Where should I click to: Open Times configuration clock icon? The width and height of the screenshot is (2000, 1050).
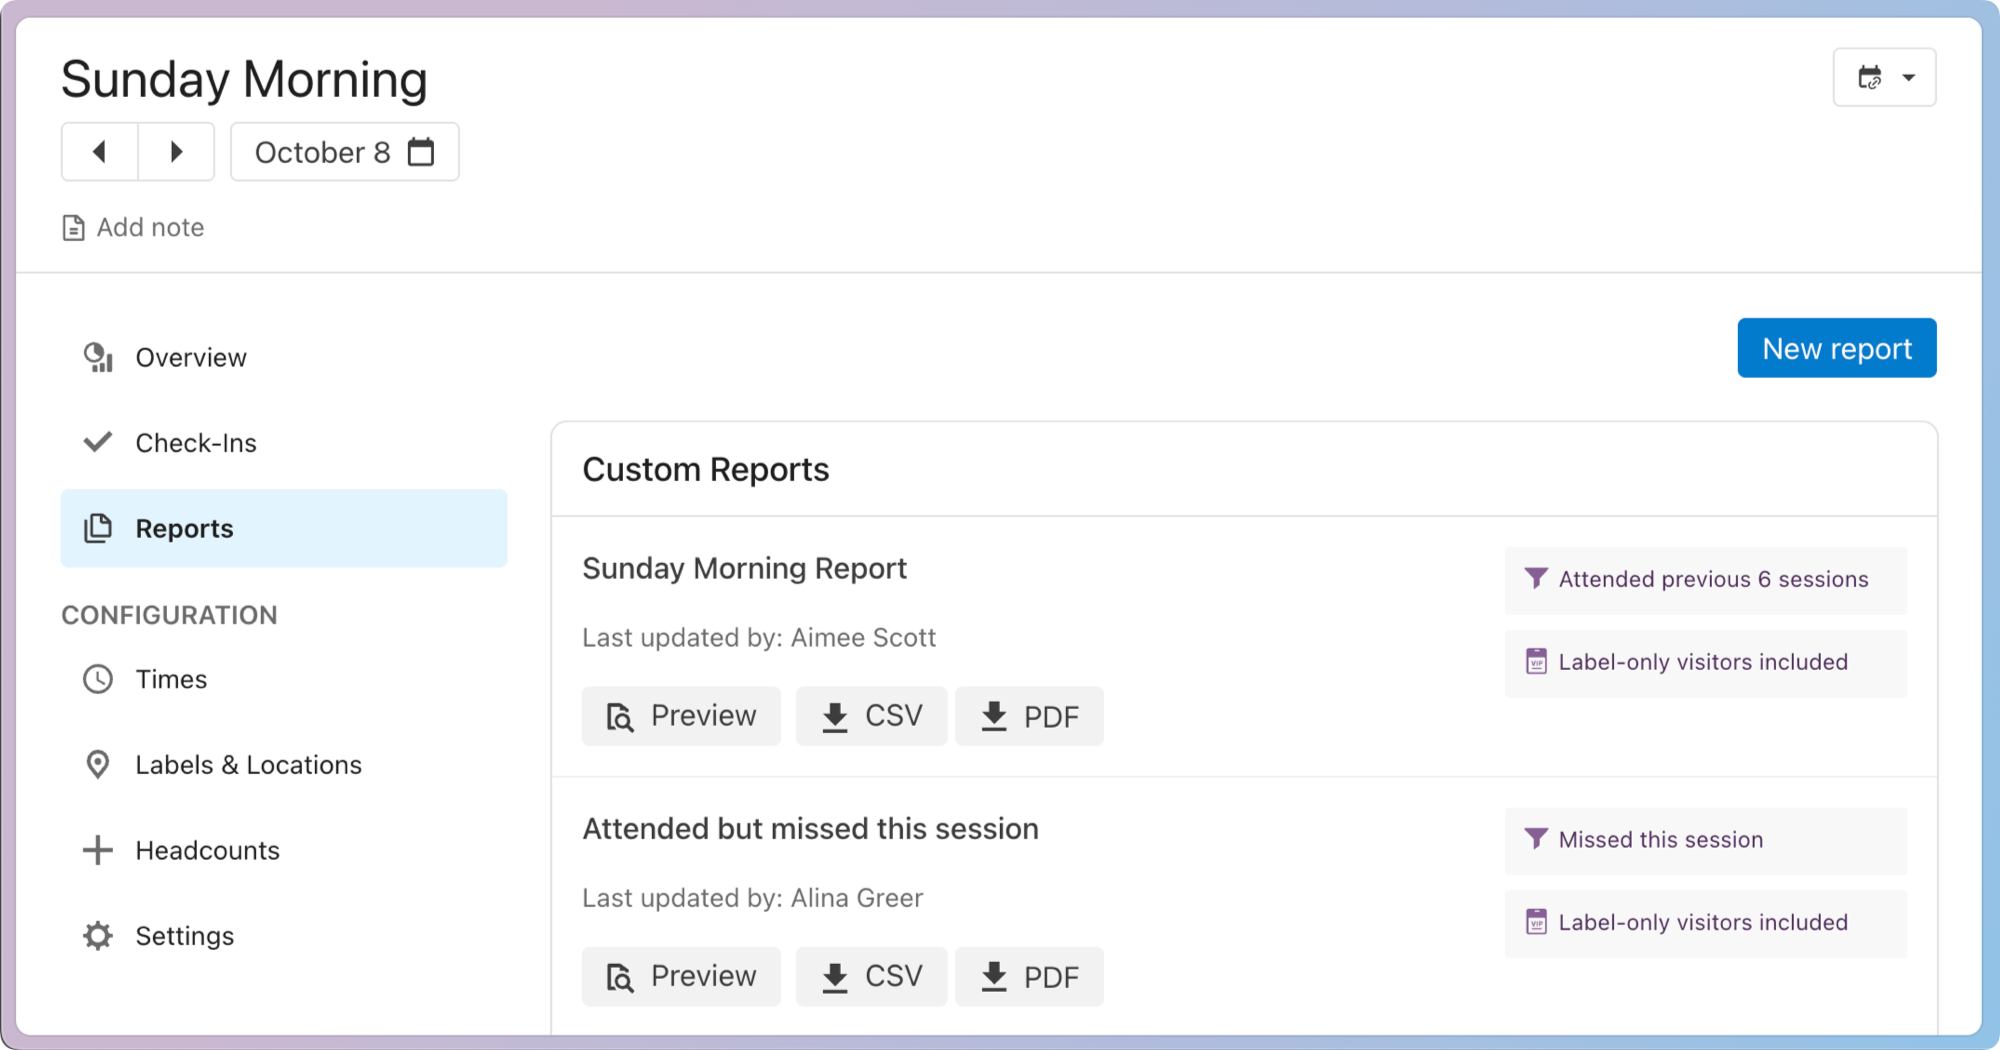[98, 680]
